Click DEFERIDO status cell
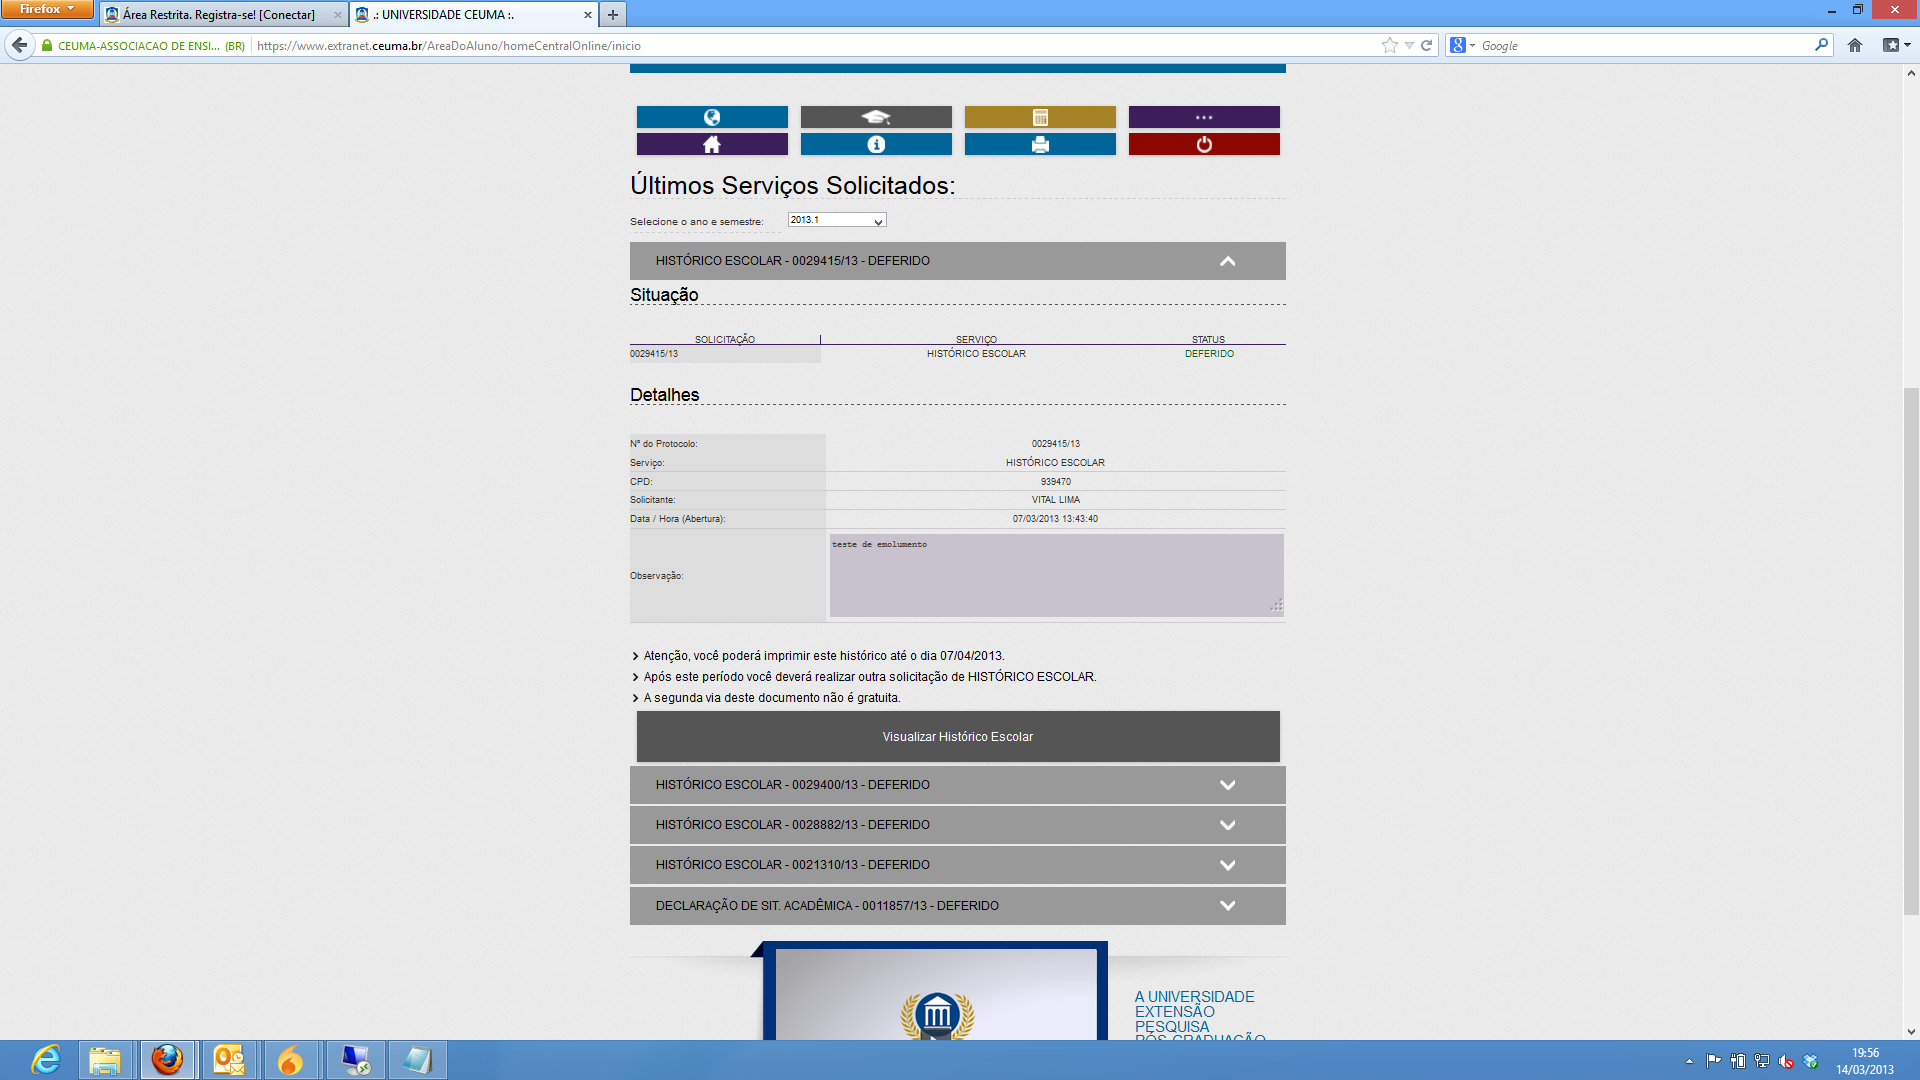 coord(1209,354)
